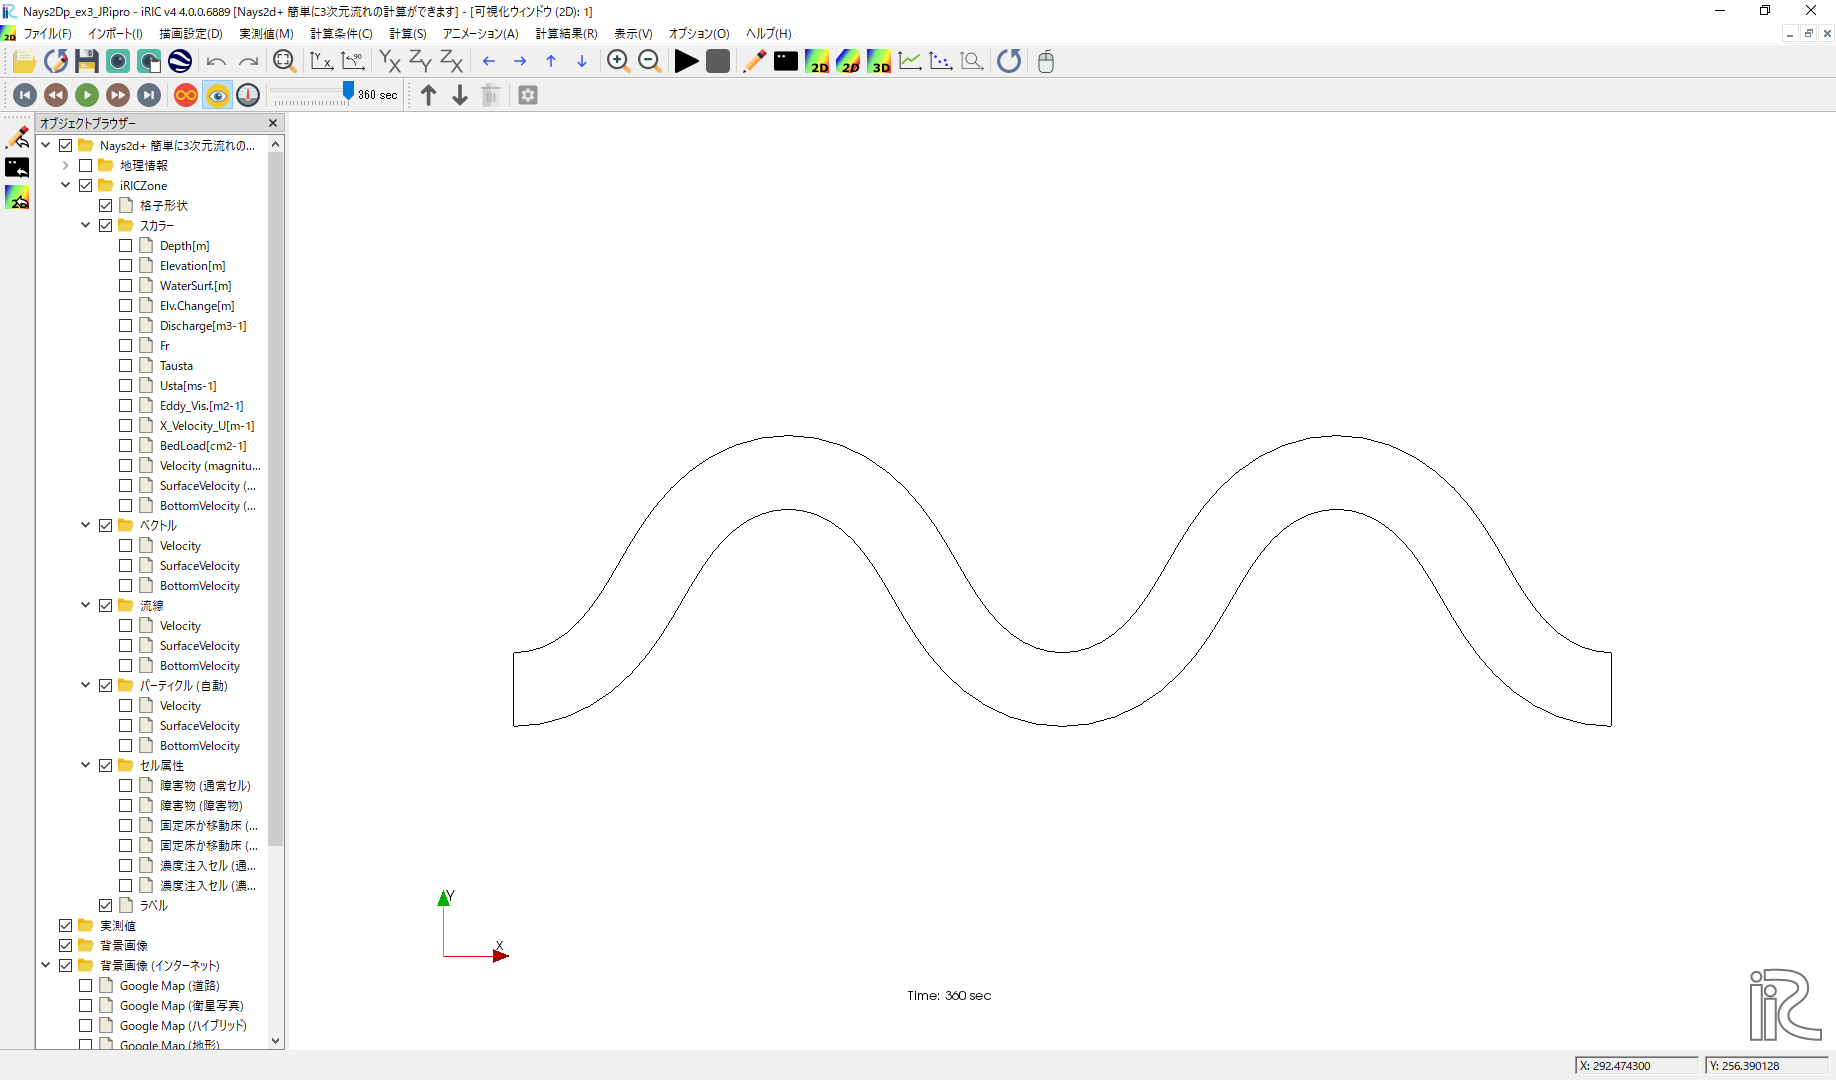Click the step first playback button
The image size is (1836, 1080).
coord(25,95)
